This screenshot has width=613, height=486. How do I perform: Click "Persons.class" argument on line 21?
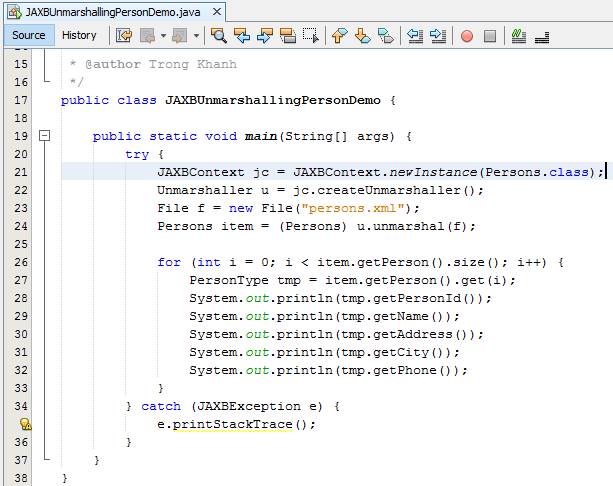pyautogui.click(x=537, y=172)
